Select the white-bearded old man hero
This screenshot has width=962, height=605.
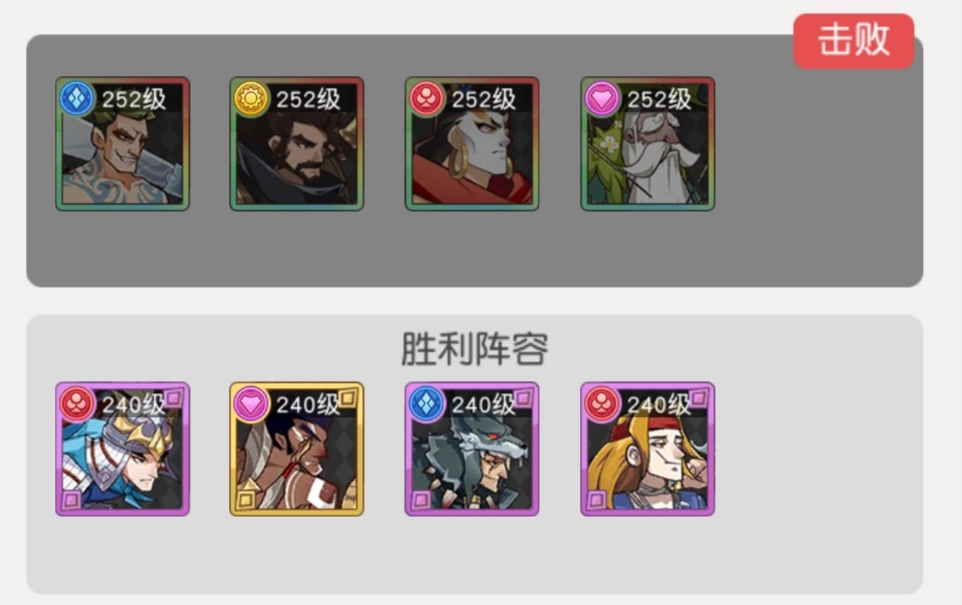(648, 144)
